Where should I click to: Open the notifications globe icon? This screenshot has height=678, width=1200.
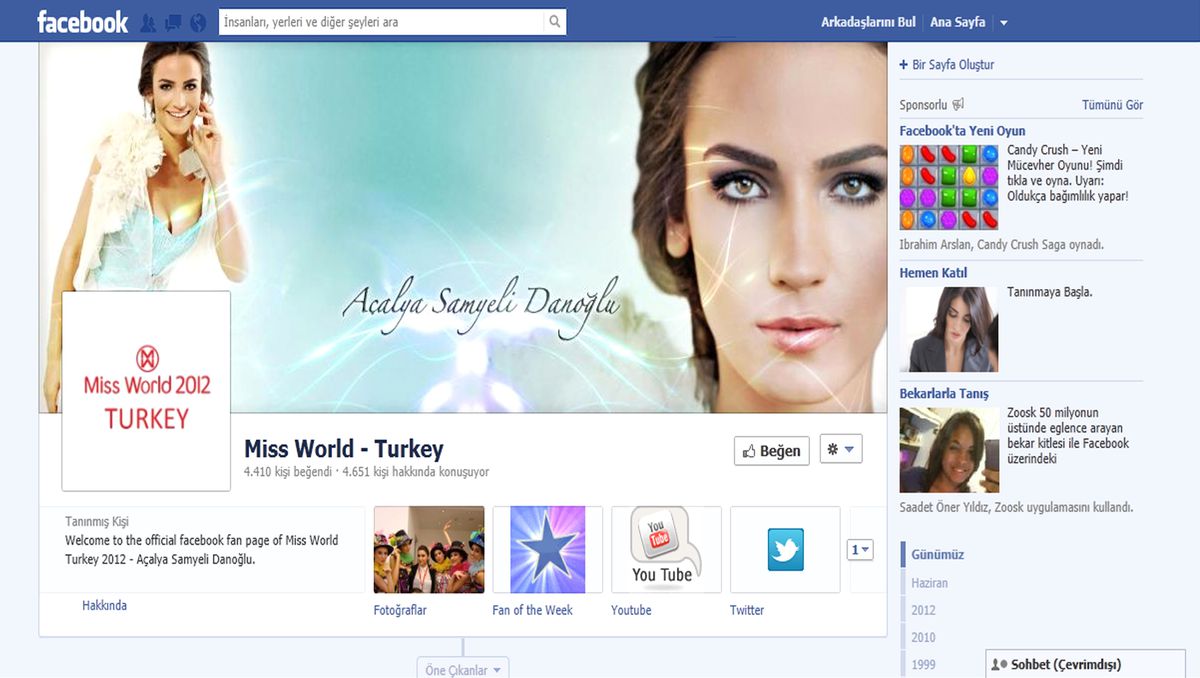(197, 22)
